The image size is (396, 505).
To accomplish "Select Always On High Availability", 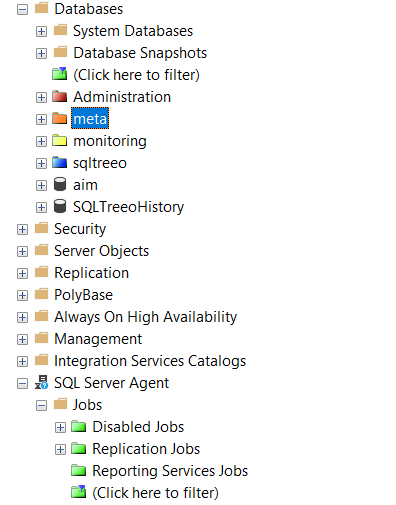I will pyautogui.click(x=145, y=317).
